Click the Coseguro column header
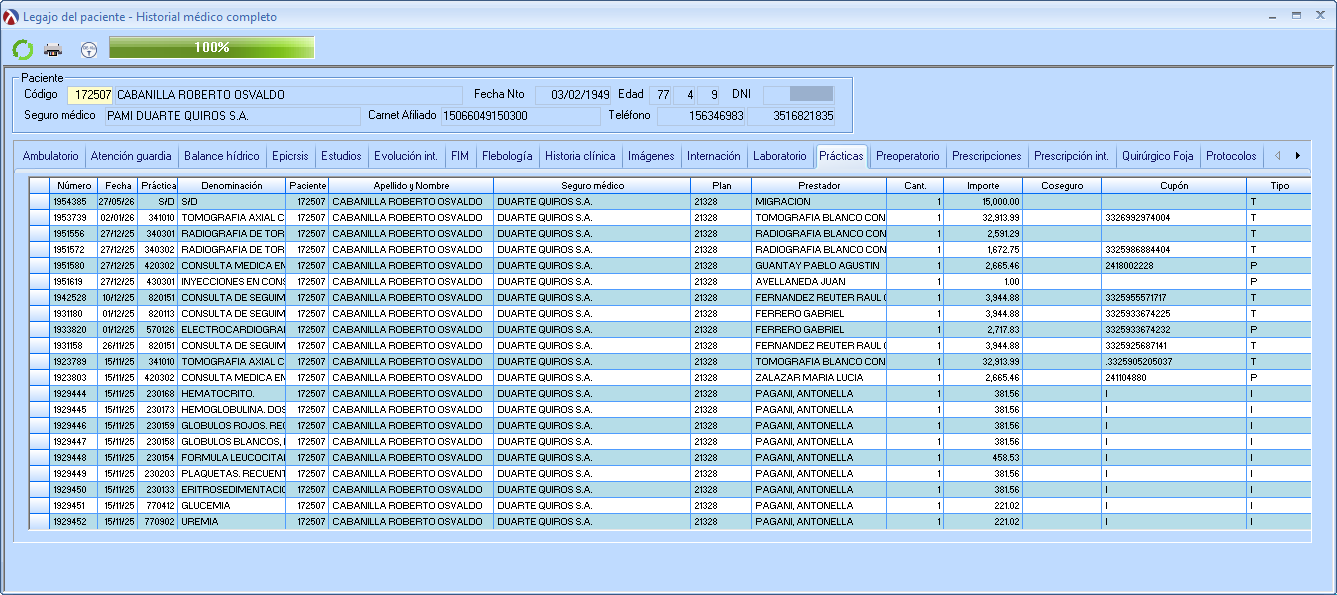Image resolution: width=1337 pixels, height=595 pixels. 1062,186
